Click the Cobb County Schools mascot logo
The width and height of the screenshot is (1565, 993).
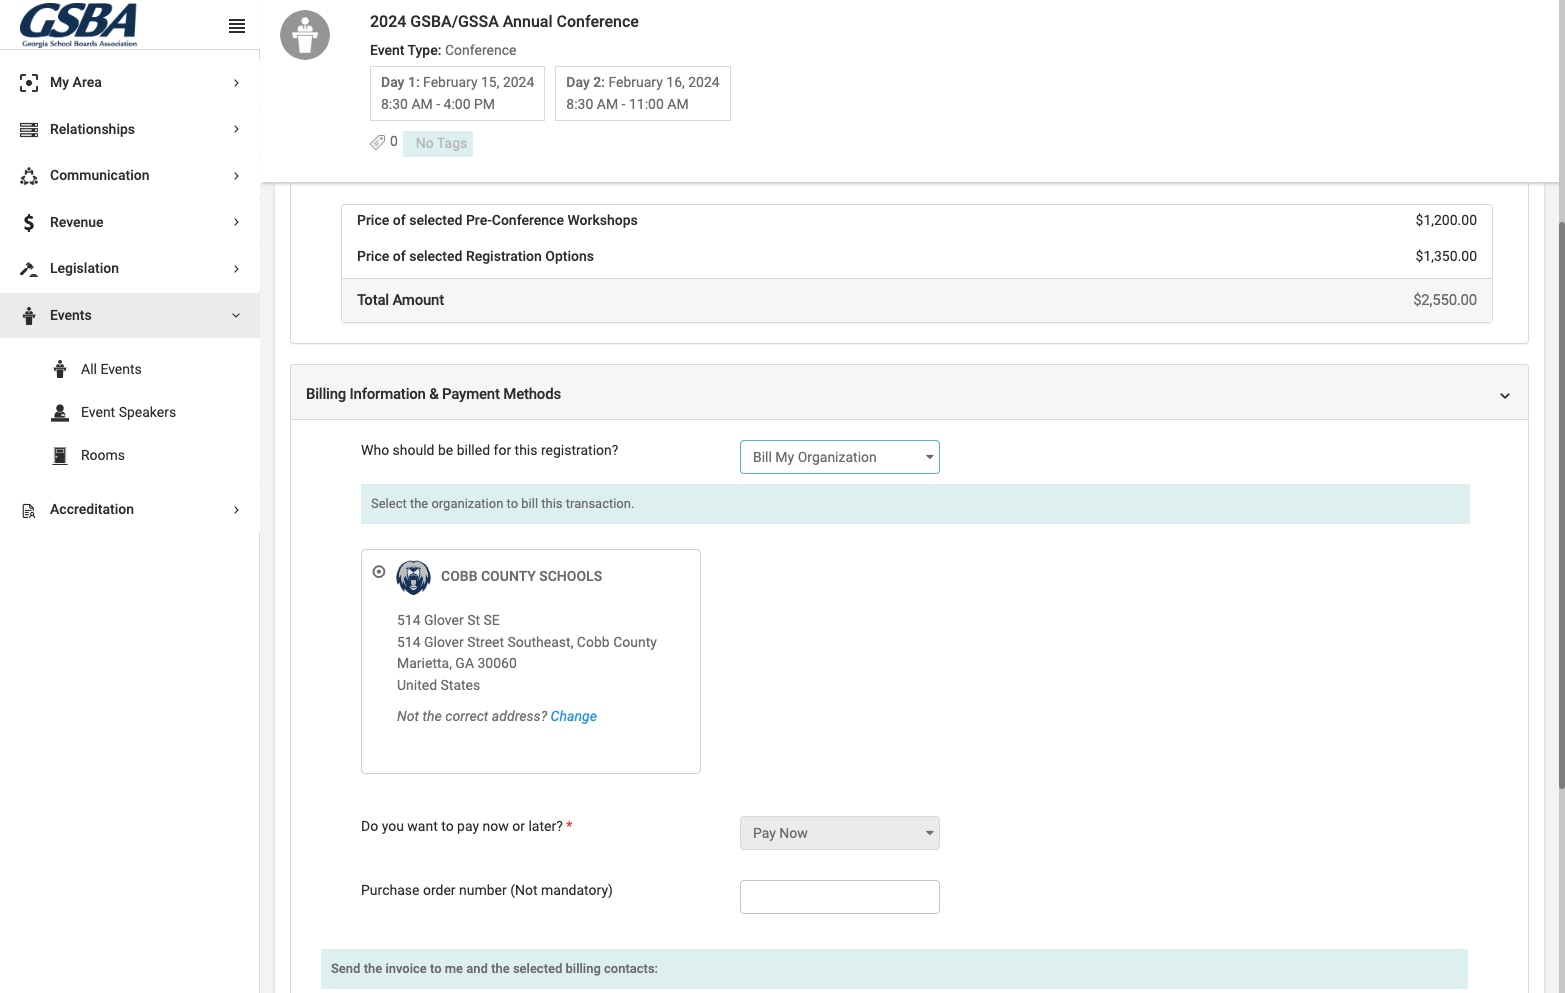click(x=413, y=577)
